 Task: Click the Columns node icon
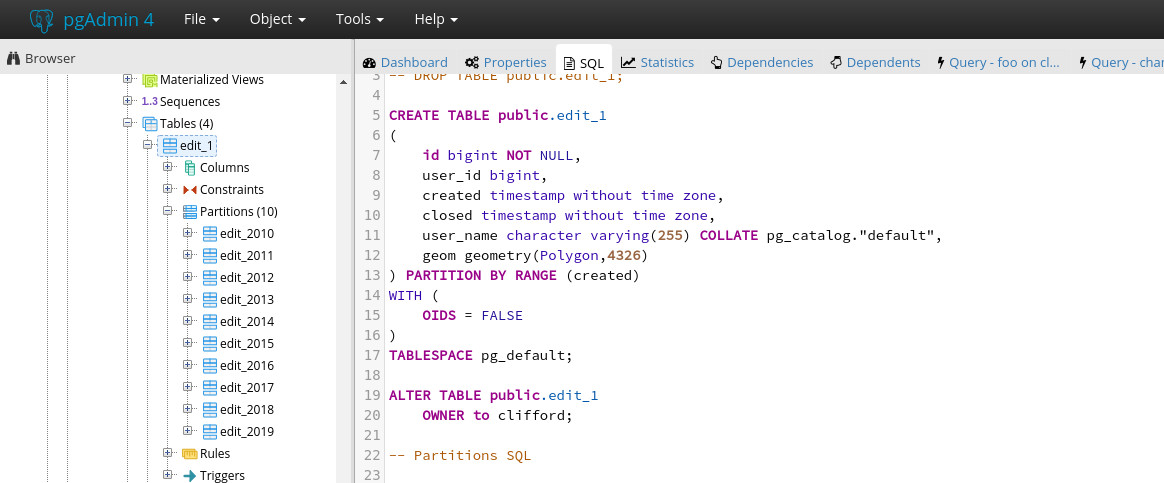click(189, 168)
